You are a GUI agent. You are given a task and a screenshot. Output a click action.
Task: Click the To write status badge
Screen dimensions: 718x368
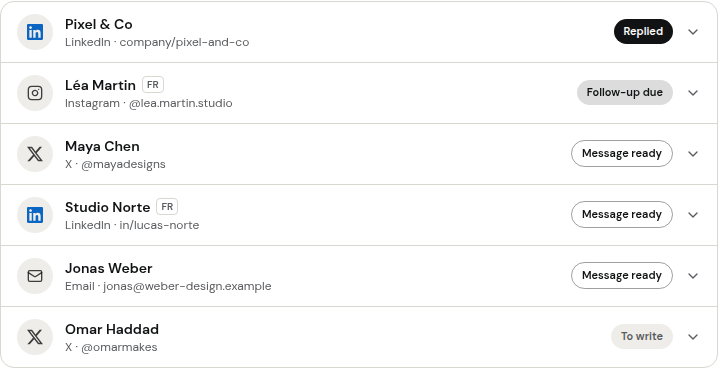642,336
